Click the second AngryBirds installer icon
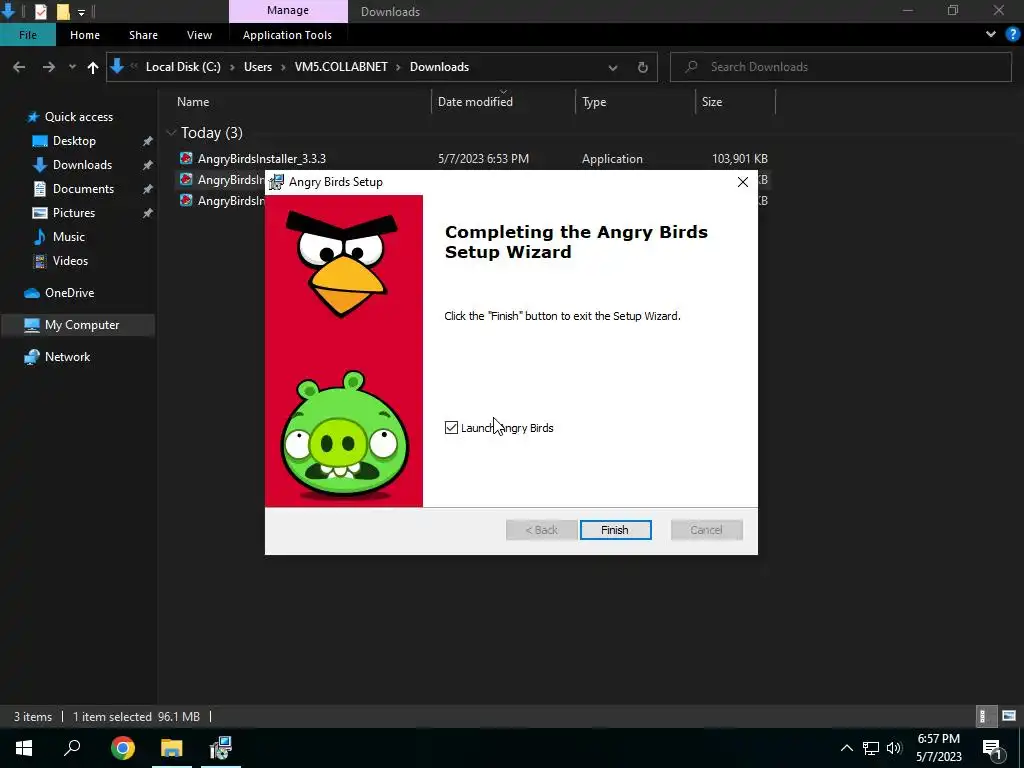 coord(186,179)
